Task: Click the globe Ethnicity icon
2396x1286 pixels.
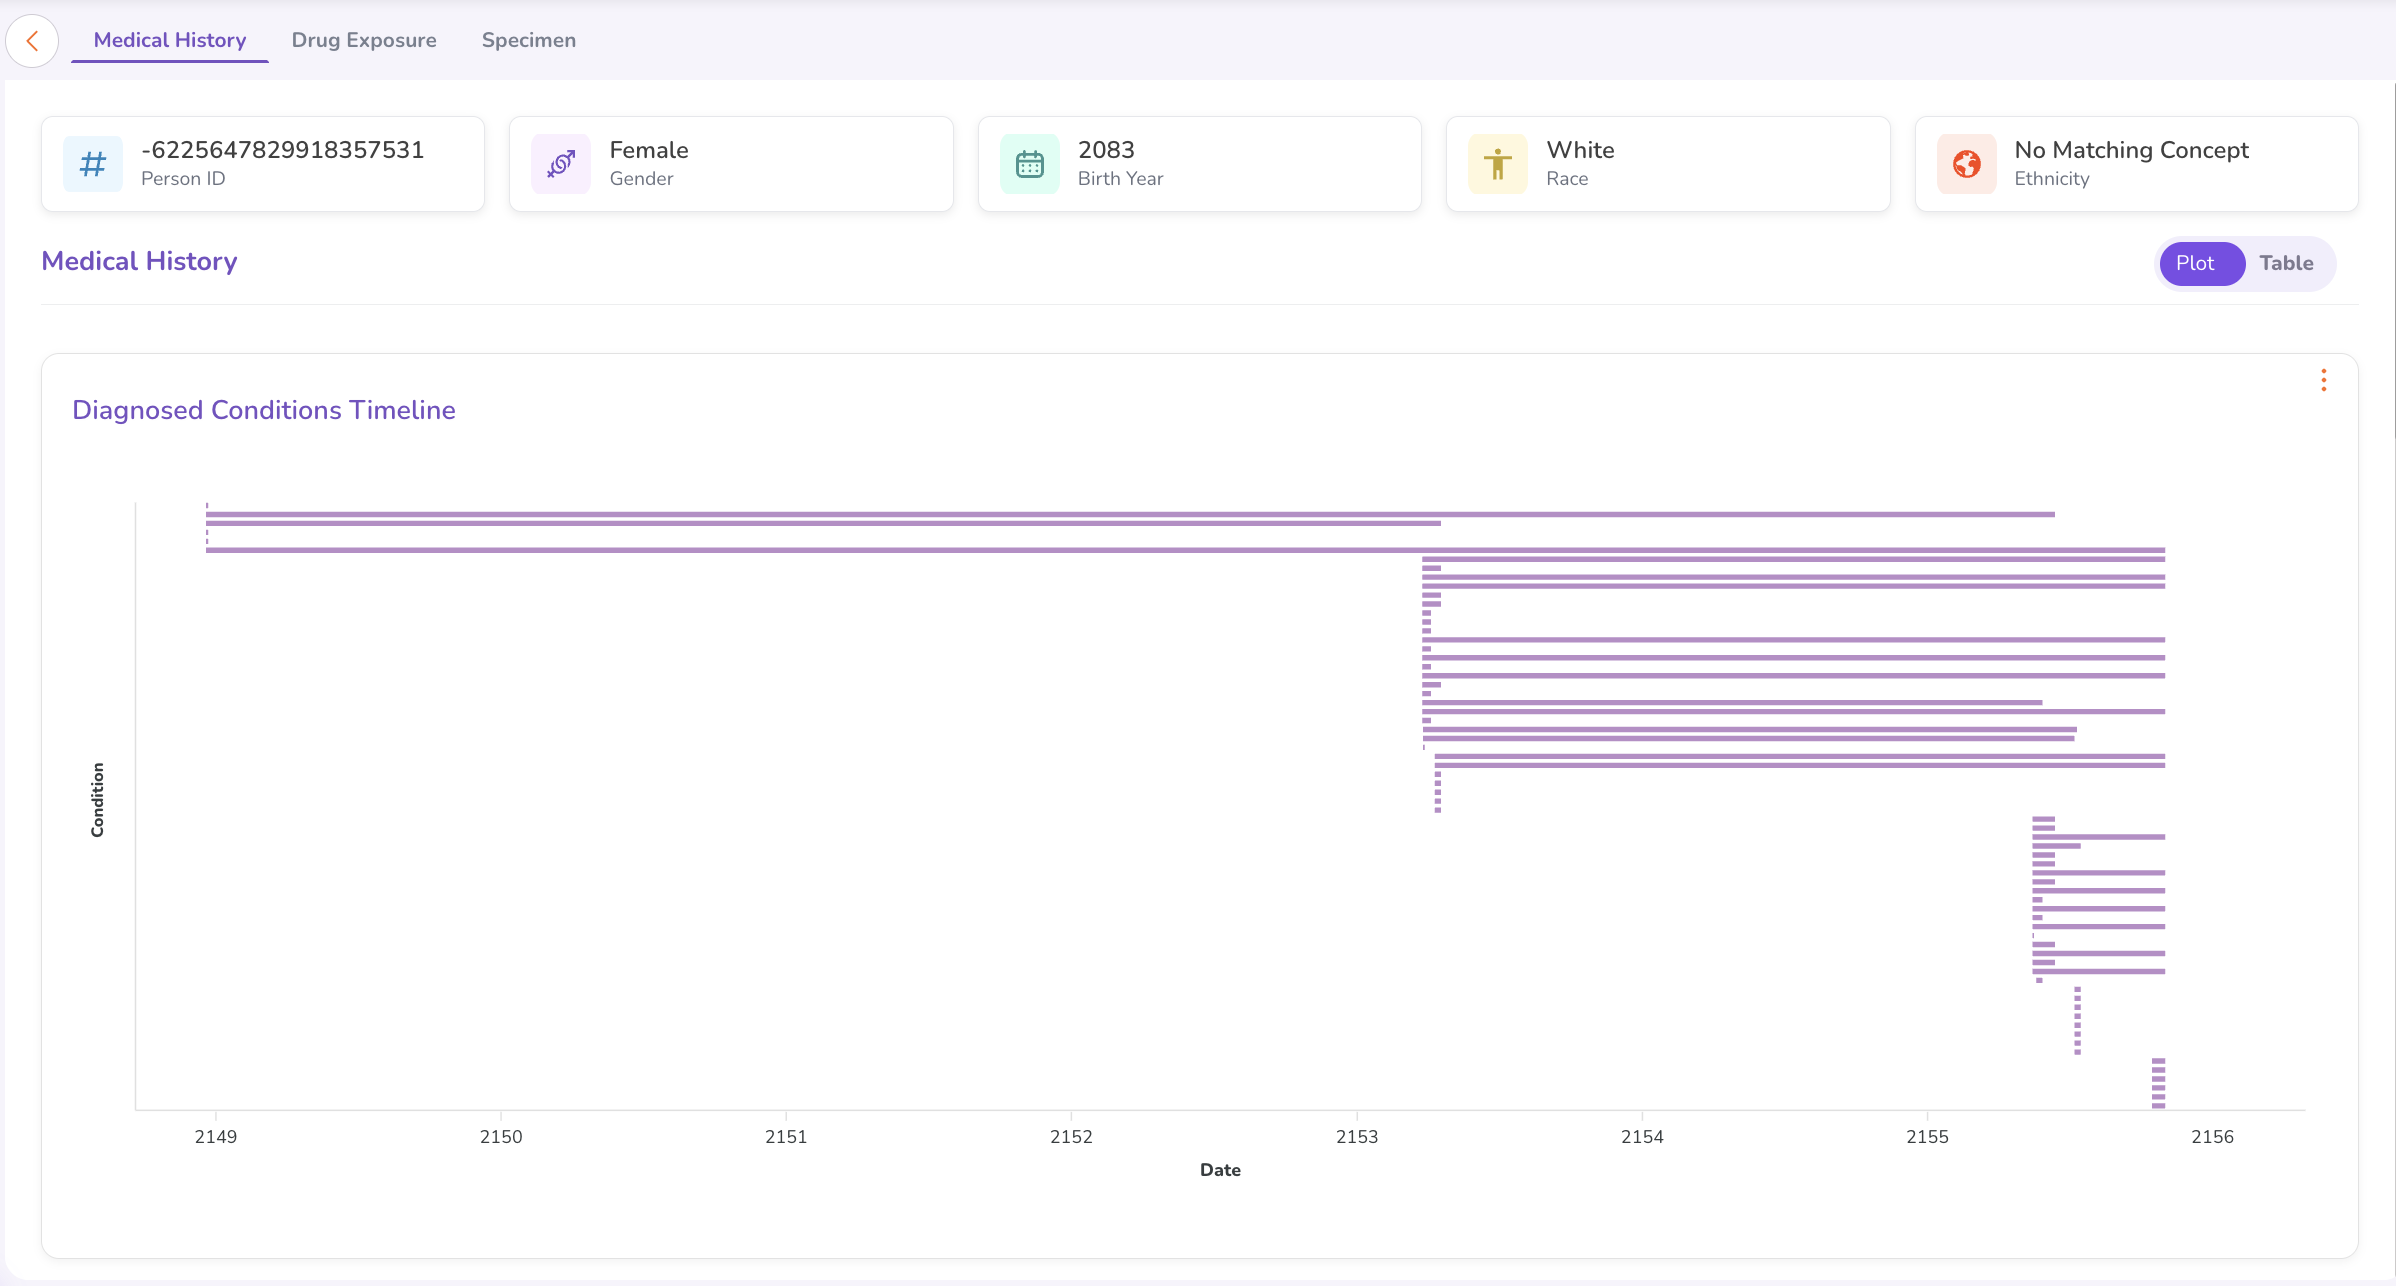Action: 1967,164
